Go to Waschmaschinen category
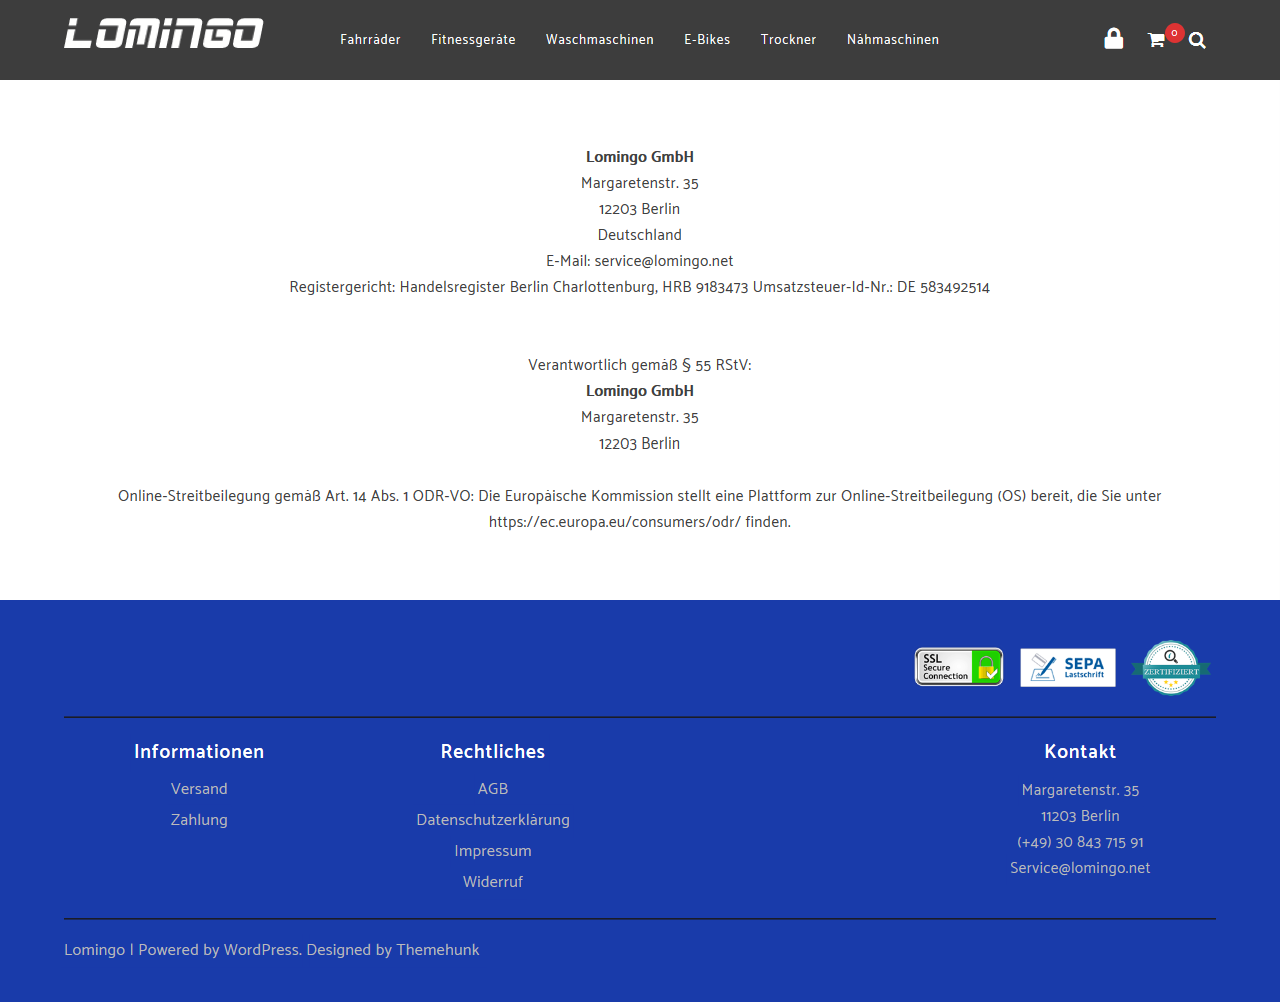This screenshot has height=1002, width=1280. (600, 40)
